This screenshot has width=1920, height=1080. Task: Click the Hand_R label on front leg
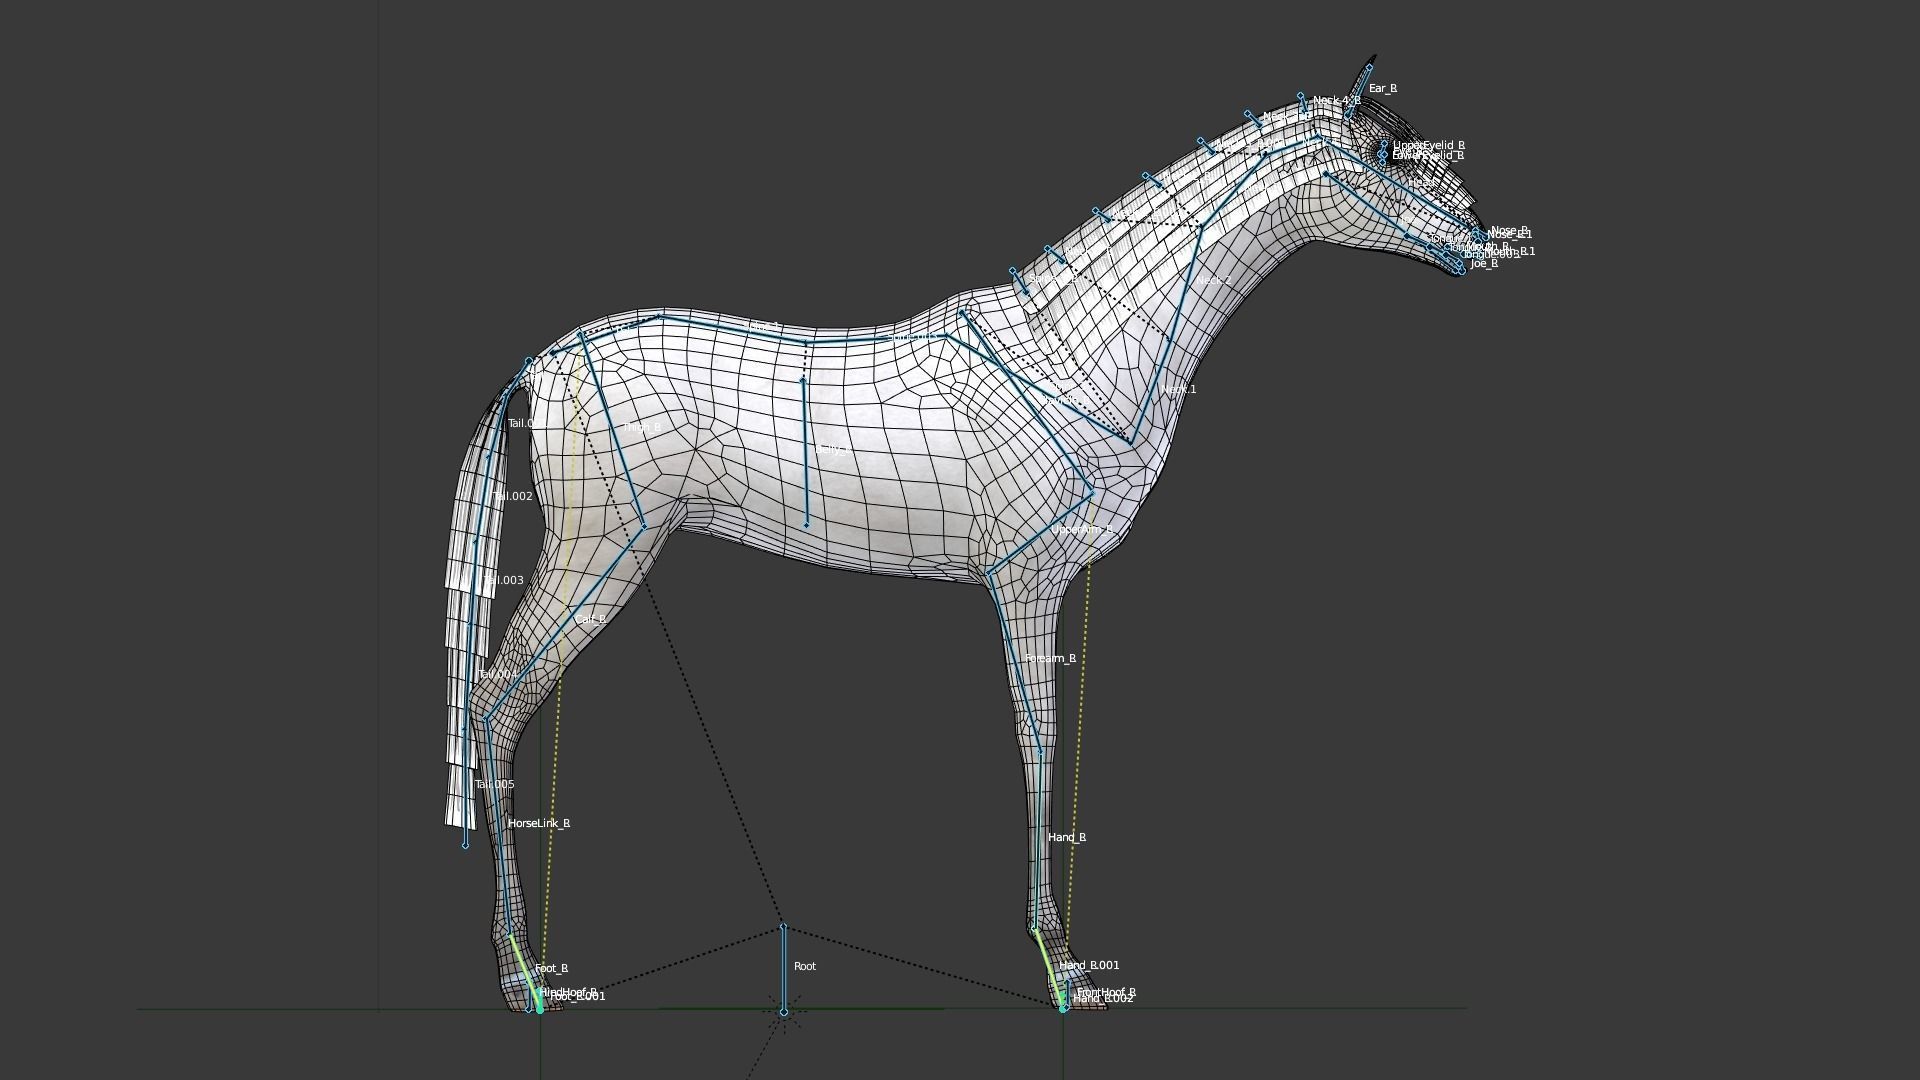click(1066, 837)
